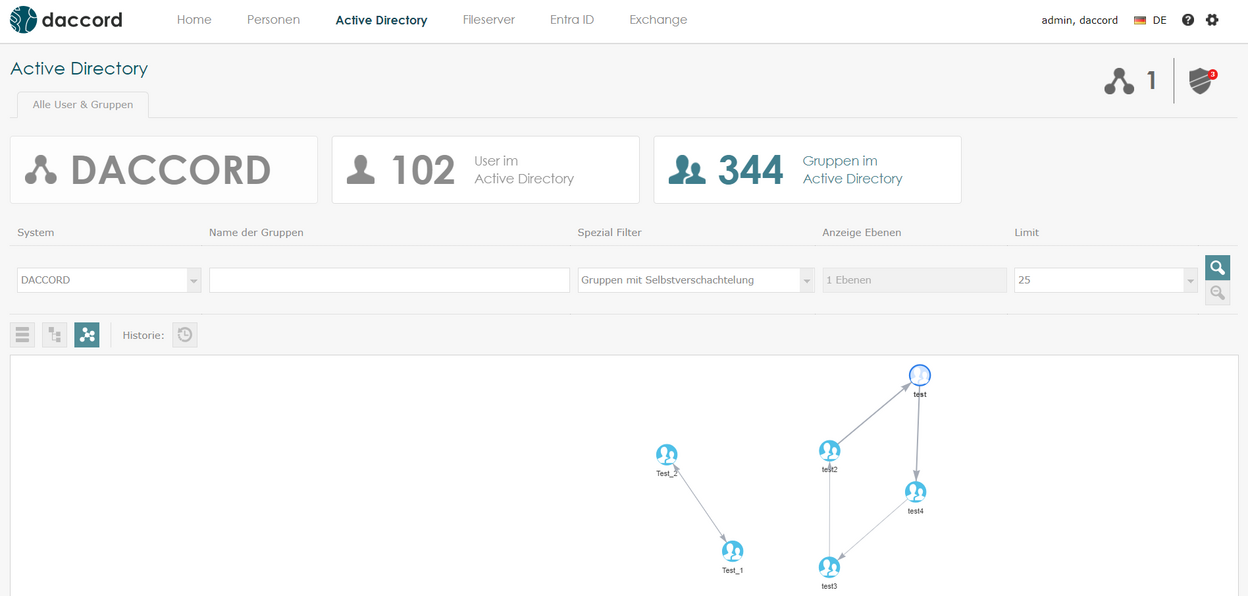This screenshot has width=1248, height=596.
Task: Open the Spezial Filter dropdown
Action: pyautogui.click(x=696, y=280)
